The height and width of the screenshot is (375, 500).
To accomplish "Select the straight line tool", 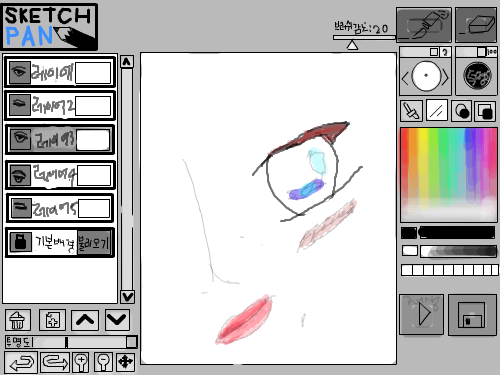I will [437, 111].
